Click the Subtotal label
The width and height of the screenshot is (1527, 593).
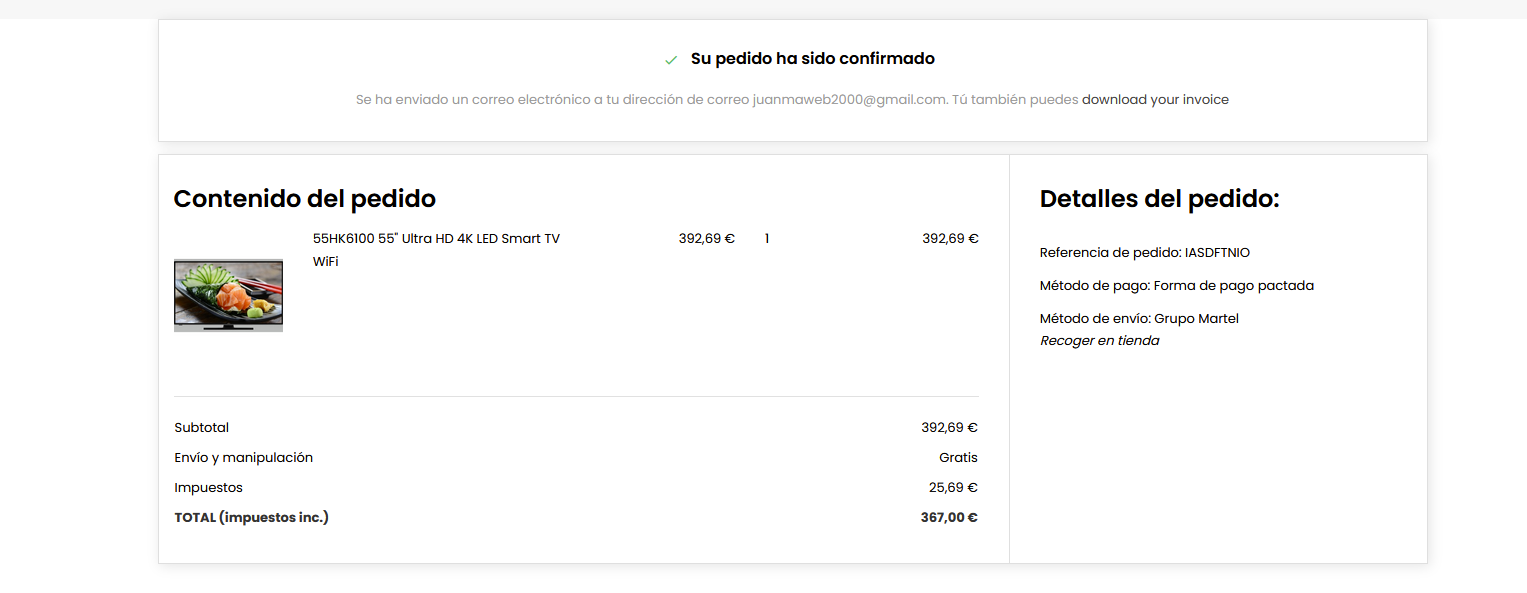tap(201, 428)
